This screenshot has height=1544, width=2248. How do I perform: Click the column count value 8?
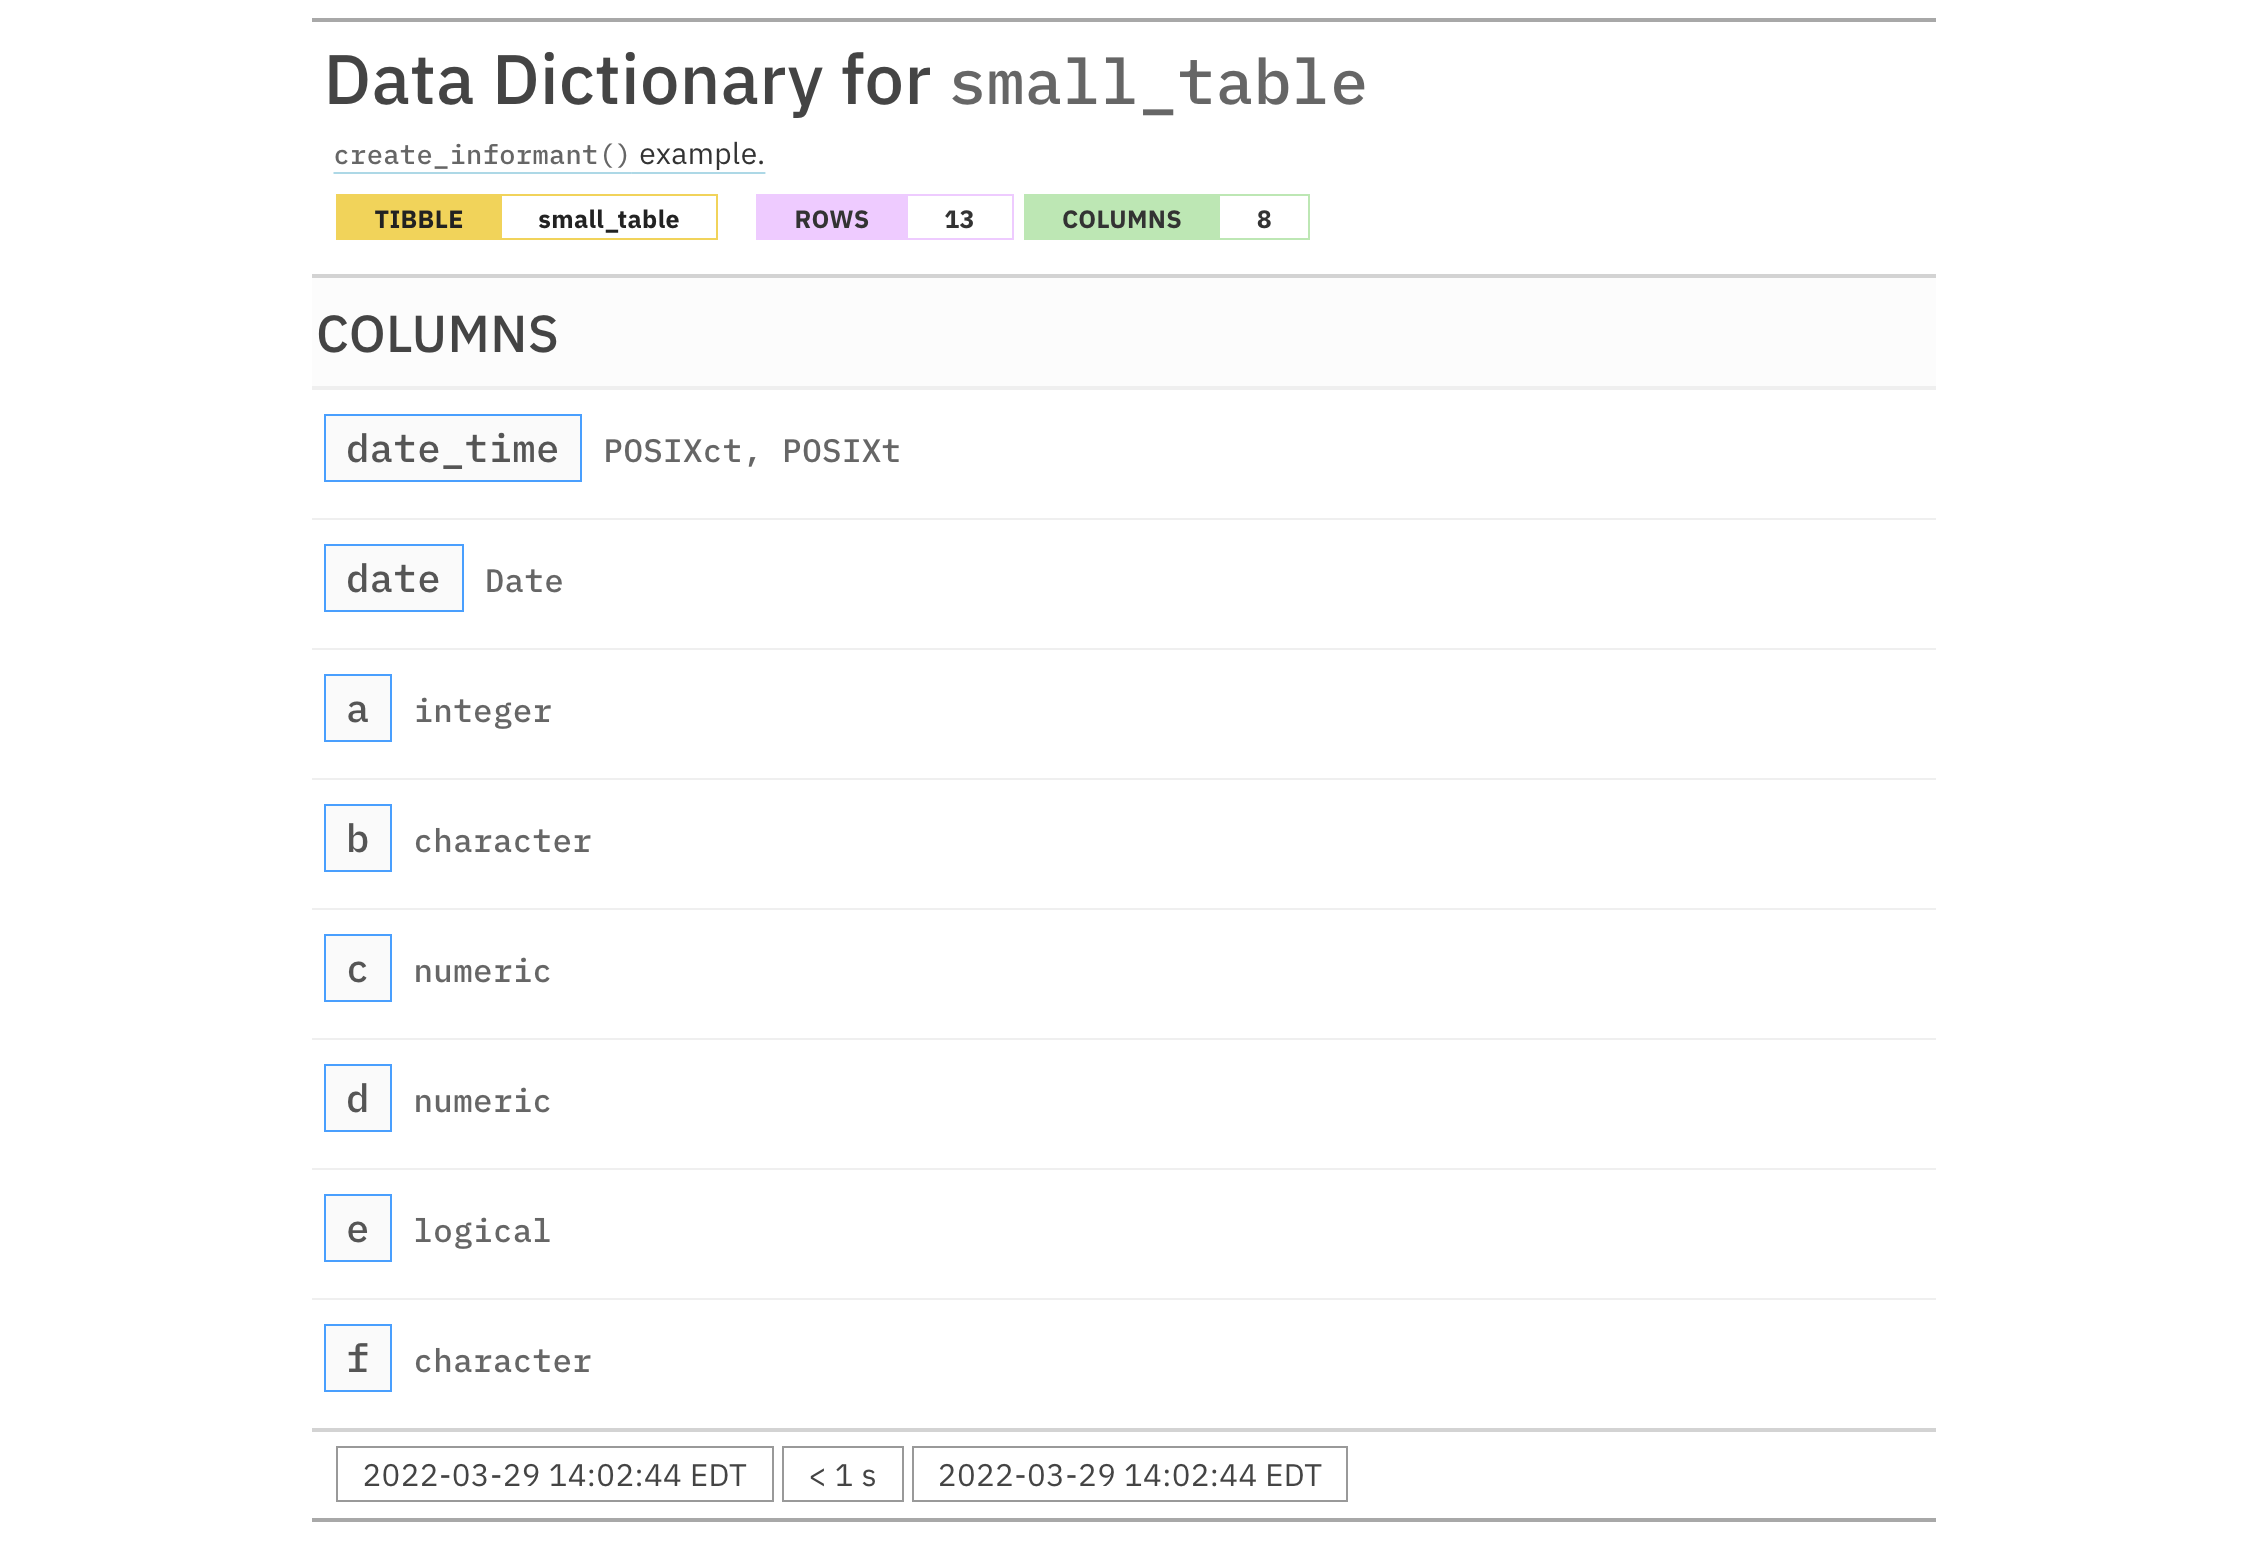coord(1263,218)
